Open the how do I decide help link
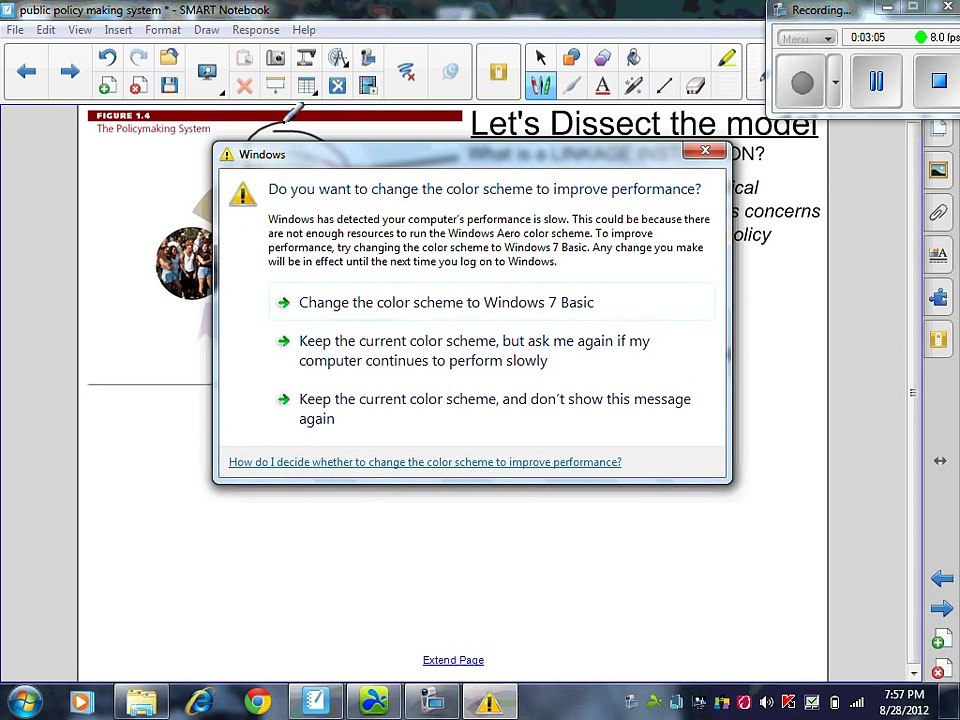Image resolution: width=960 pixels, height=720 pixels. tap(425, 462)
